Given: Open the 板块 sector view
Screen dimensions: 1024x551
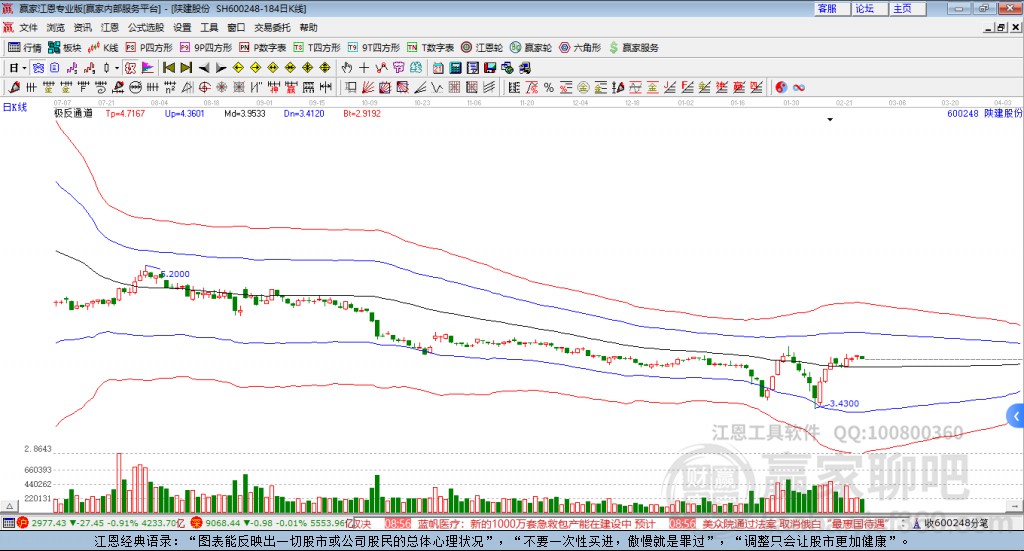Looking at the screenshot, I should tap(65, 48).
